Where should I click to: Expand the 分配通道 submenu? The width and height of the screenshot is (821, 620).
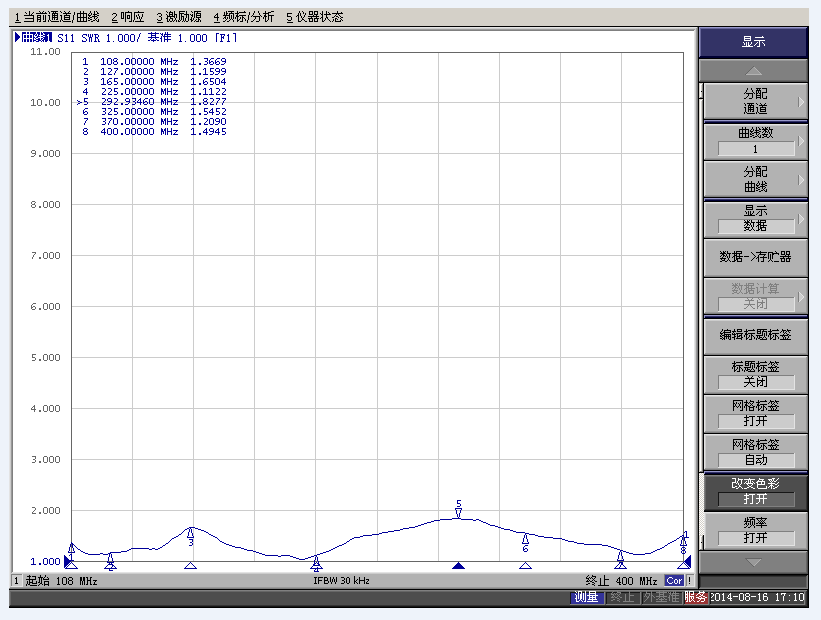[755, 101]
